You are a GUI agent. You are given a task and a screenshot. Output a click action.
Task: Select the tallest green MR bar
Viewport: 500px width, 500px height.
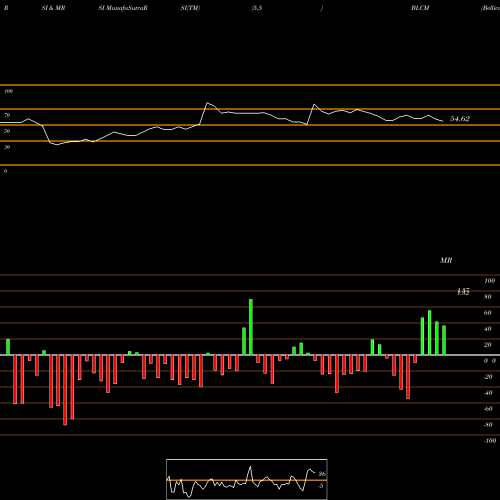click(x=251, y=327)
